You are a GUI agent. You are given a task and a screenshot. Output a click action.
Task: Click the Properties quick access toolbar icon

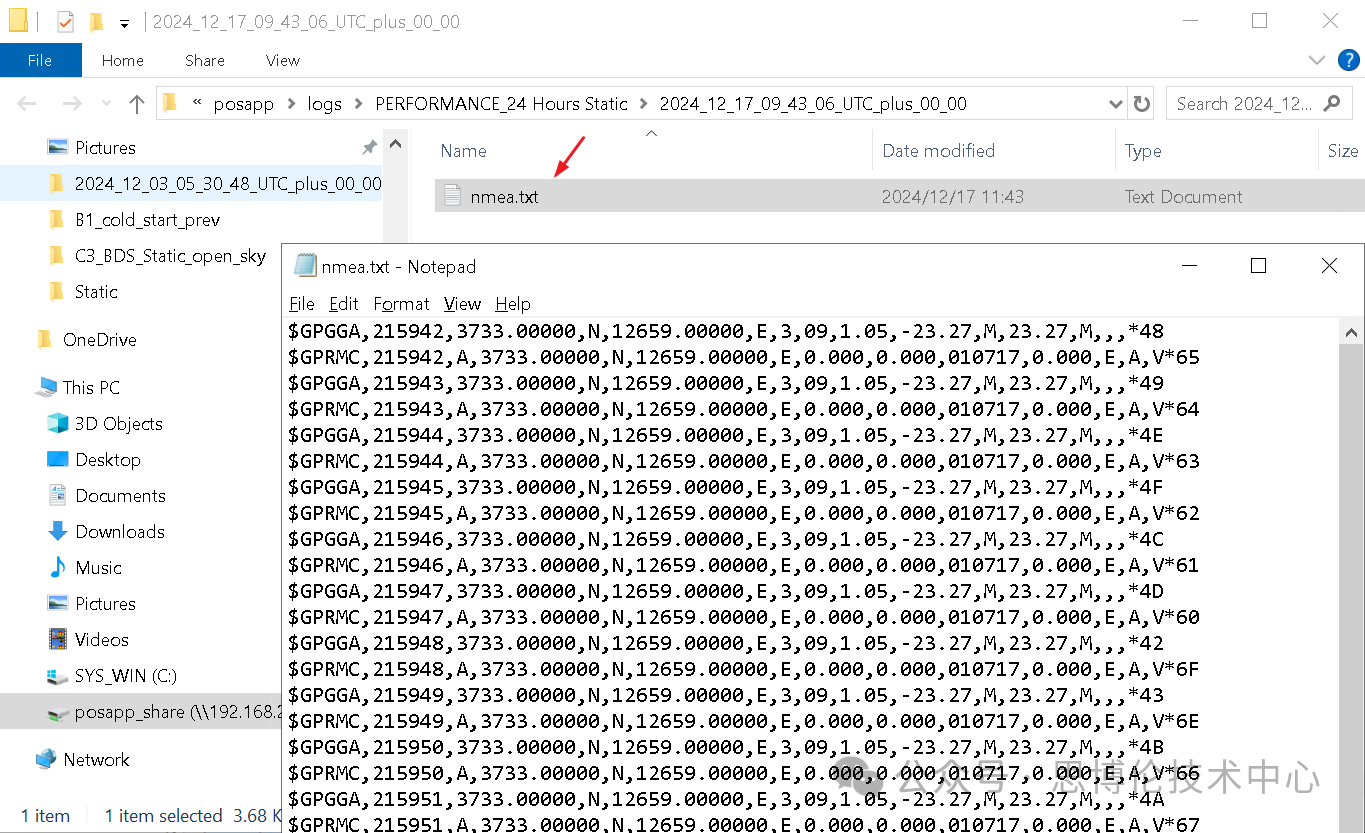tap(66, 22)
